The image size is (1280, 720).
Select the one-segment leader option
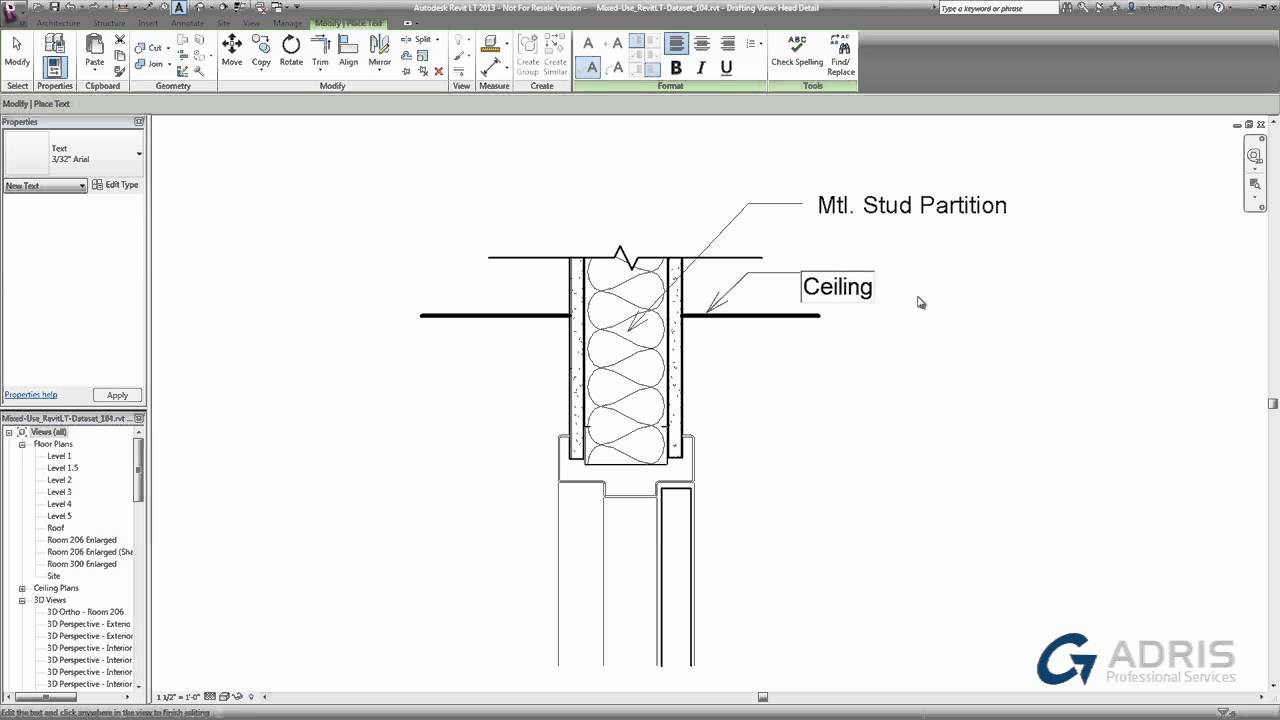click(x=614, y=43)
